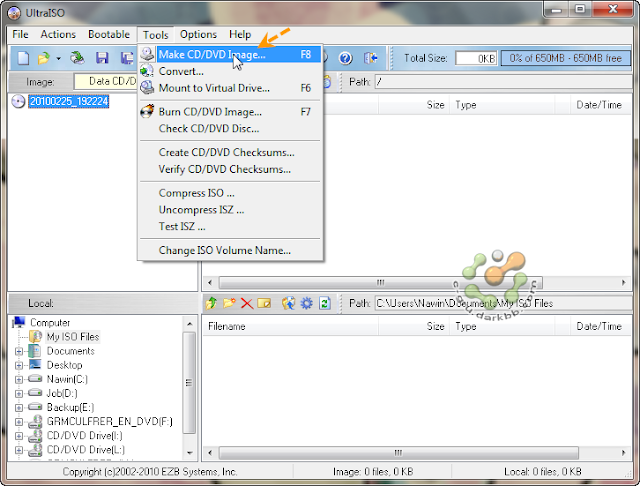Click the New Folder icon in Local toolbar
Image resolution: width=640 pixels, height=486 pixels.
pos(229,303)
